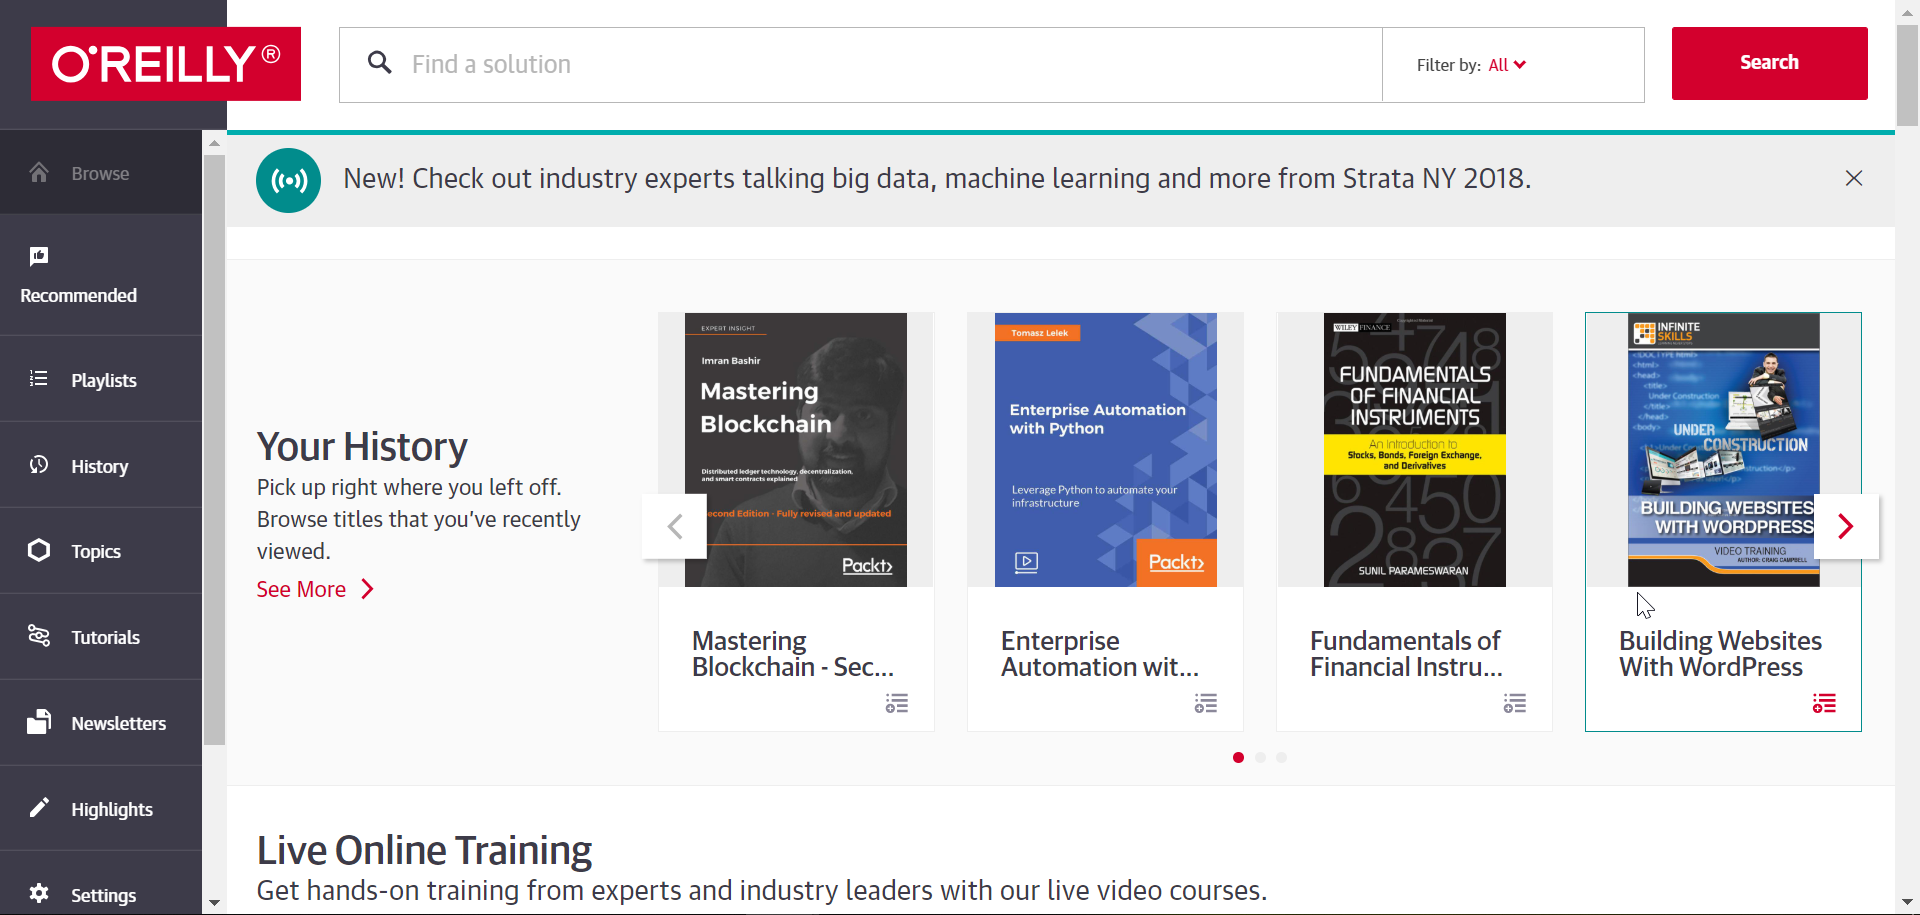Image resolution: width=1920 pixels, height=915 pixels.
Task: Open Newsletters in the sidebar
Action: [101, 723]
